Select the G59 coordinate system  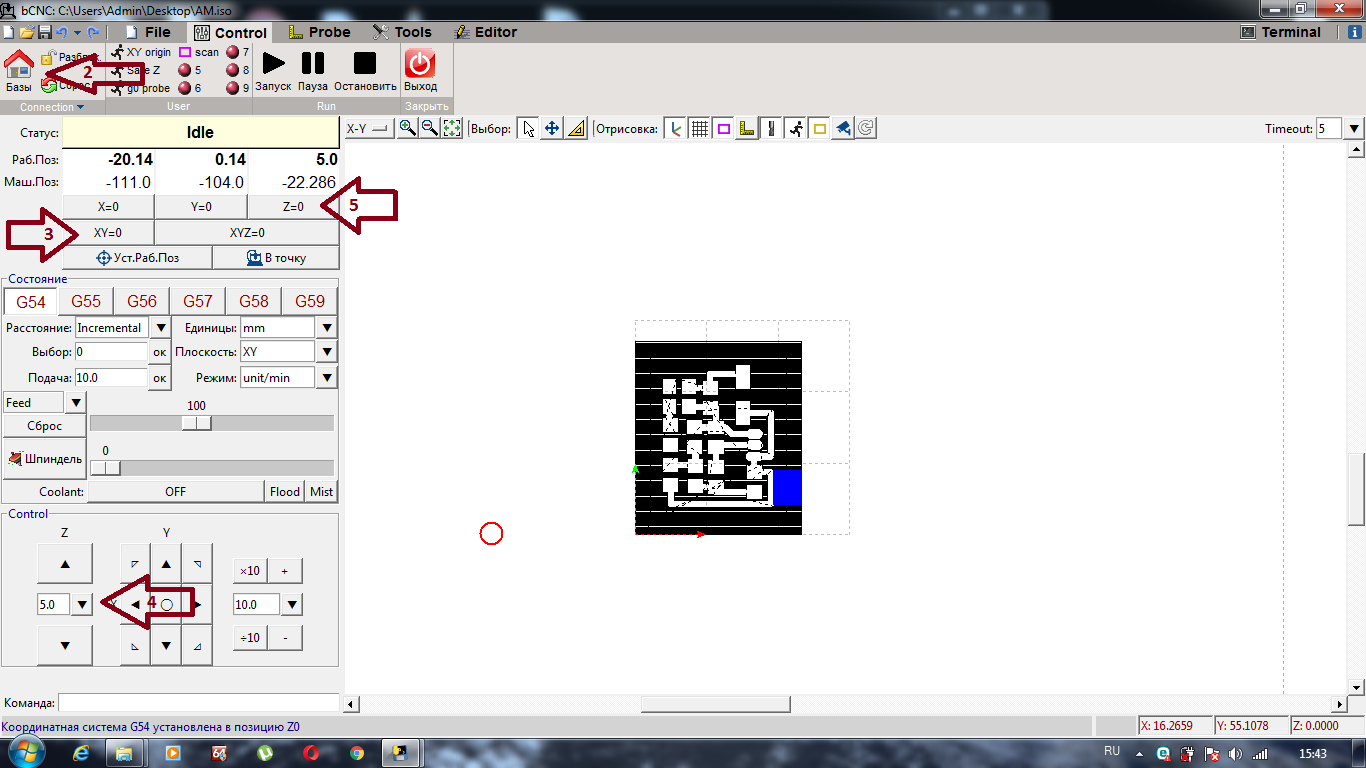[310, 301]
